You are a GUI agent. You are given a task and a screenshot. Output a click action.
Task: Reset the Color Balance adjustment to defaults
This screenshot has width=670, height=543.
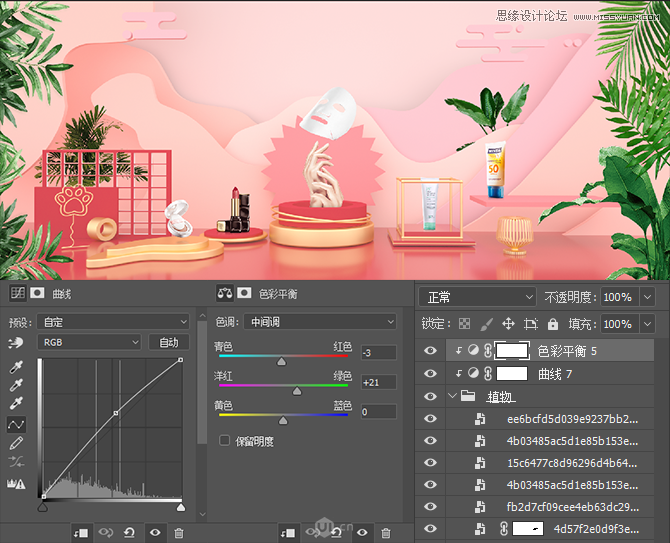[x=338, y=533]
